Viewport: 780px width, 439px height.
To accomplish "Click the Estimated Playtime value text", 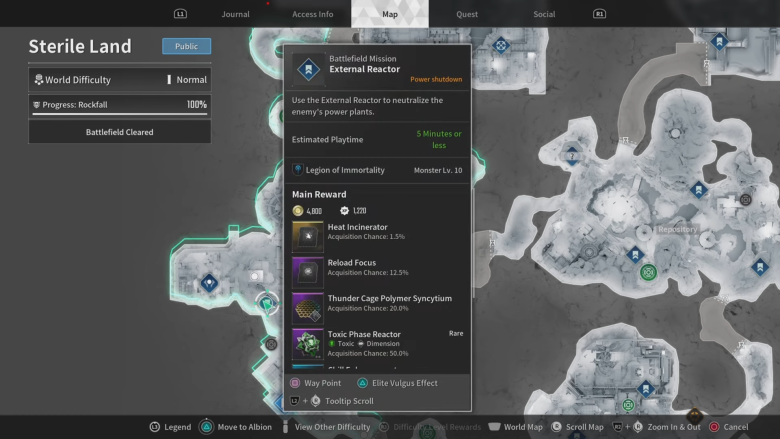I will click(x=439, y=139).
